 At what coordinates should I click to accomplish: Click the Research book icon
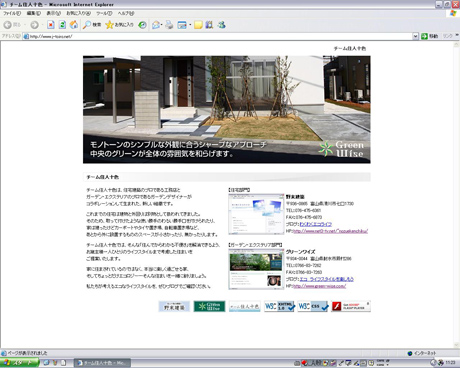pos(209,25)
